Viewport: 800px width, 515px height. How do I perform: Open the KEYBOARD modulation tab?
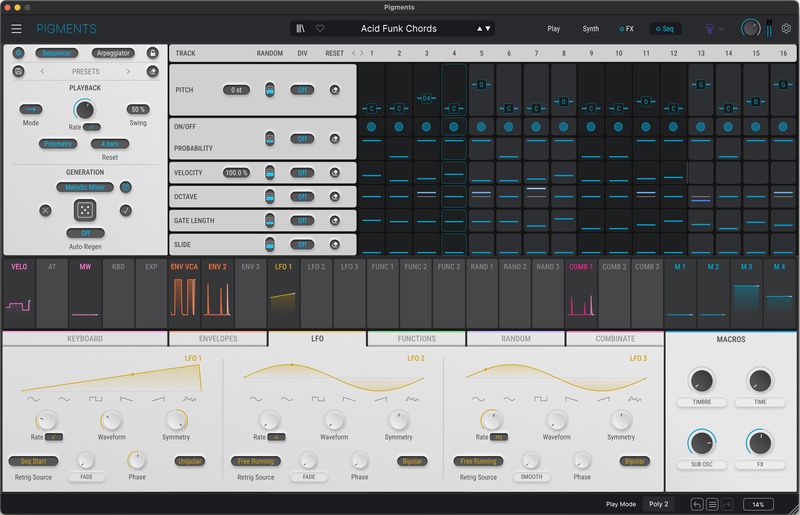click(85, 339)
